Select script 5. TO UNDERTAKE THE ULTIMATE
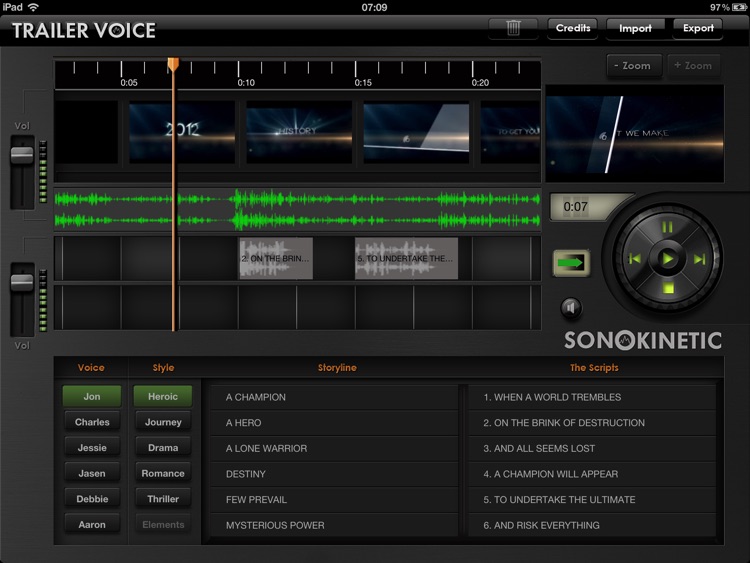Image resolution: width=750 pixels, height=563 pixels. click(x=592, y=500)
